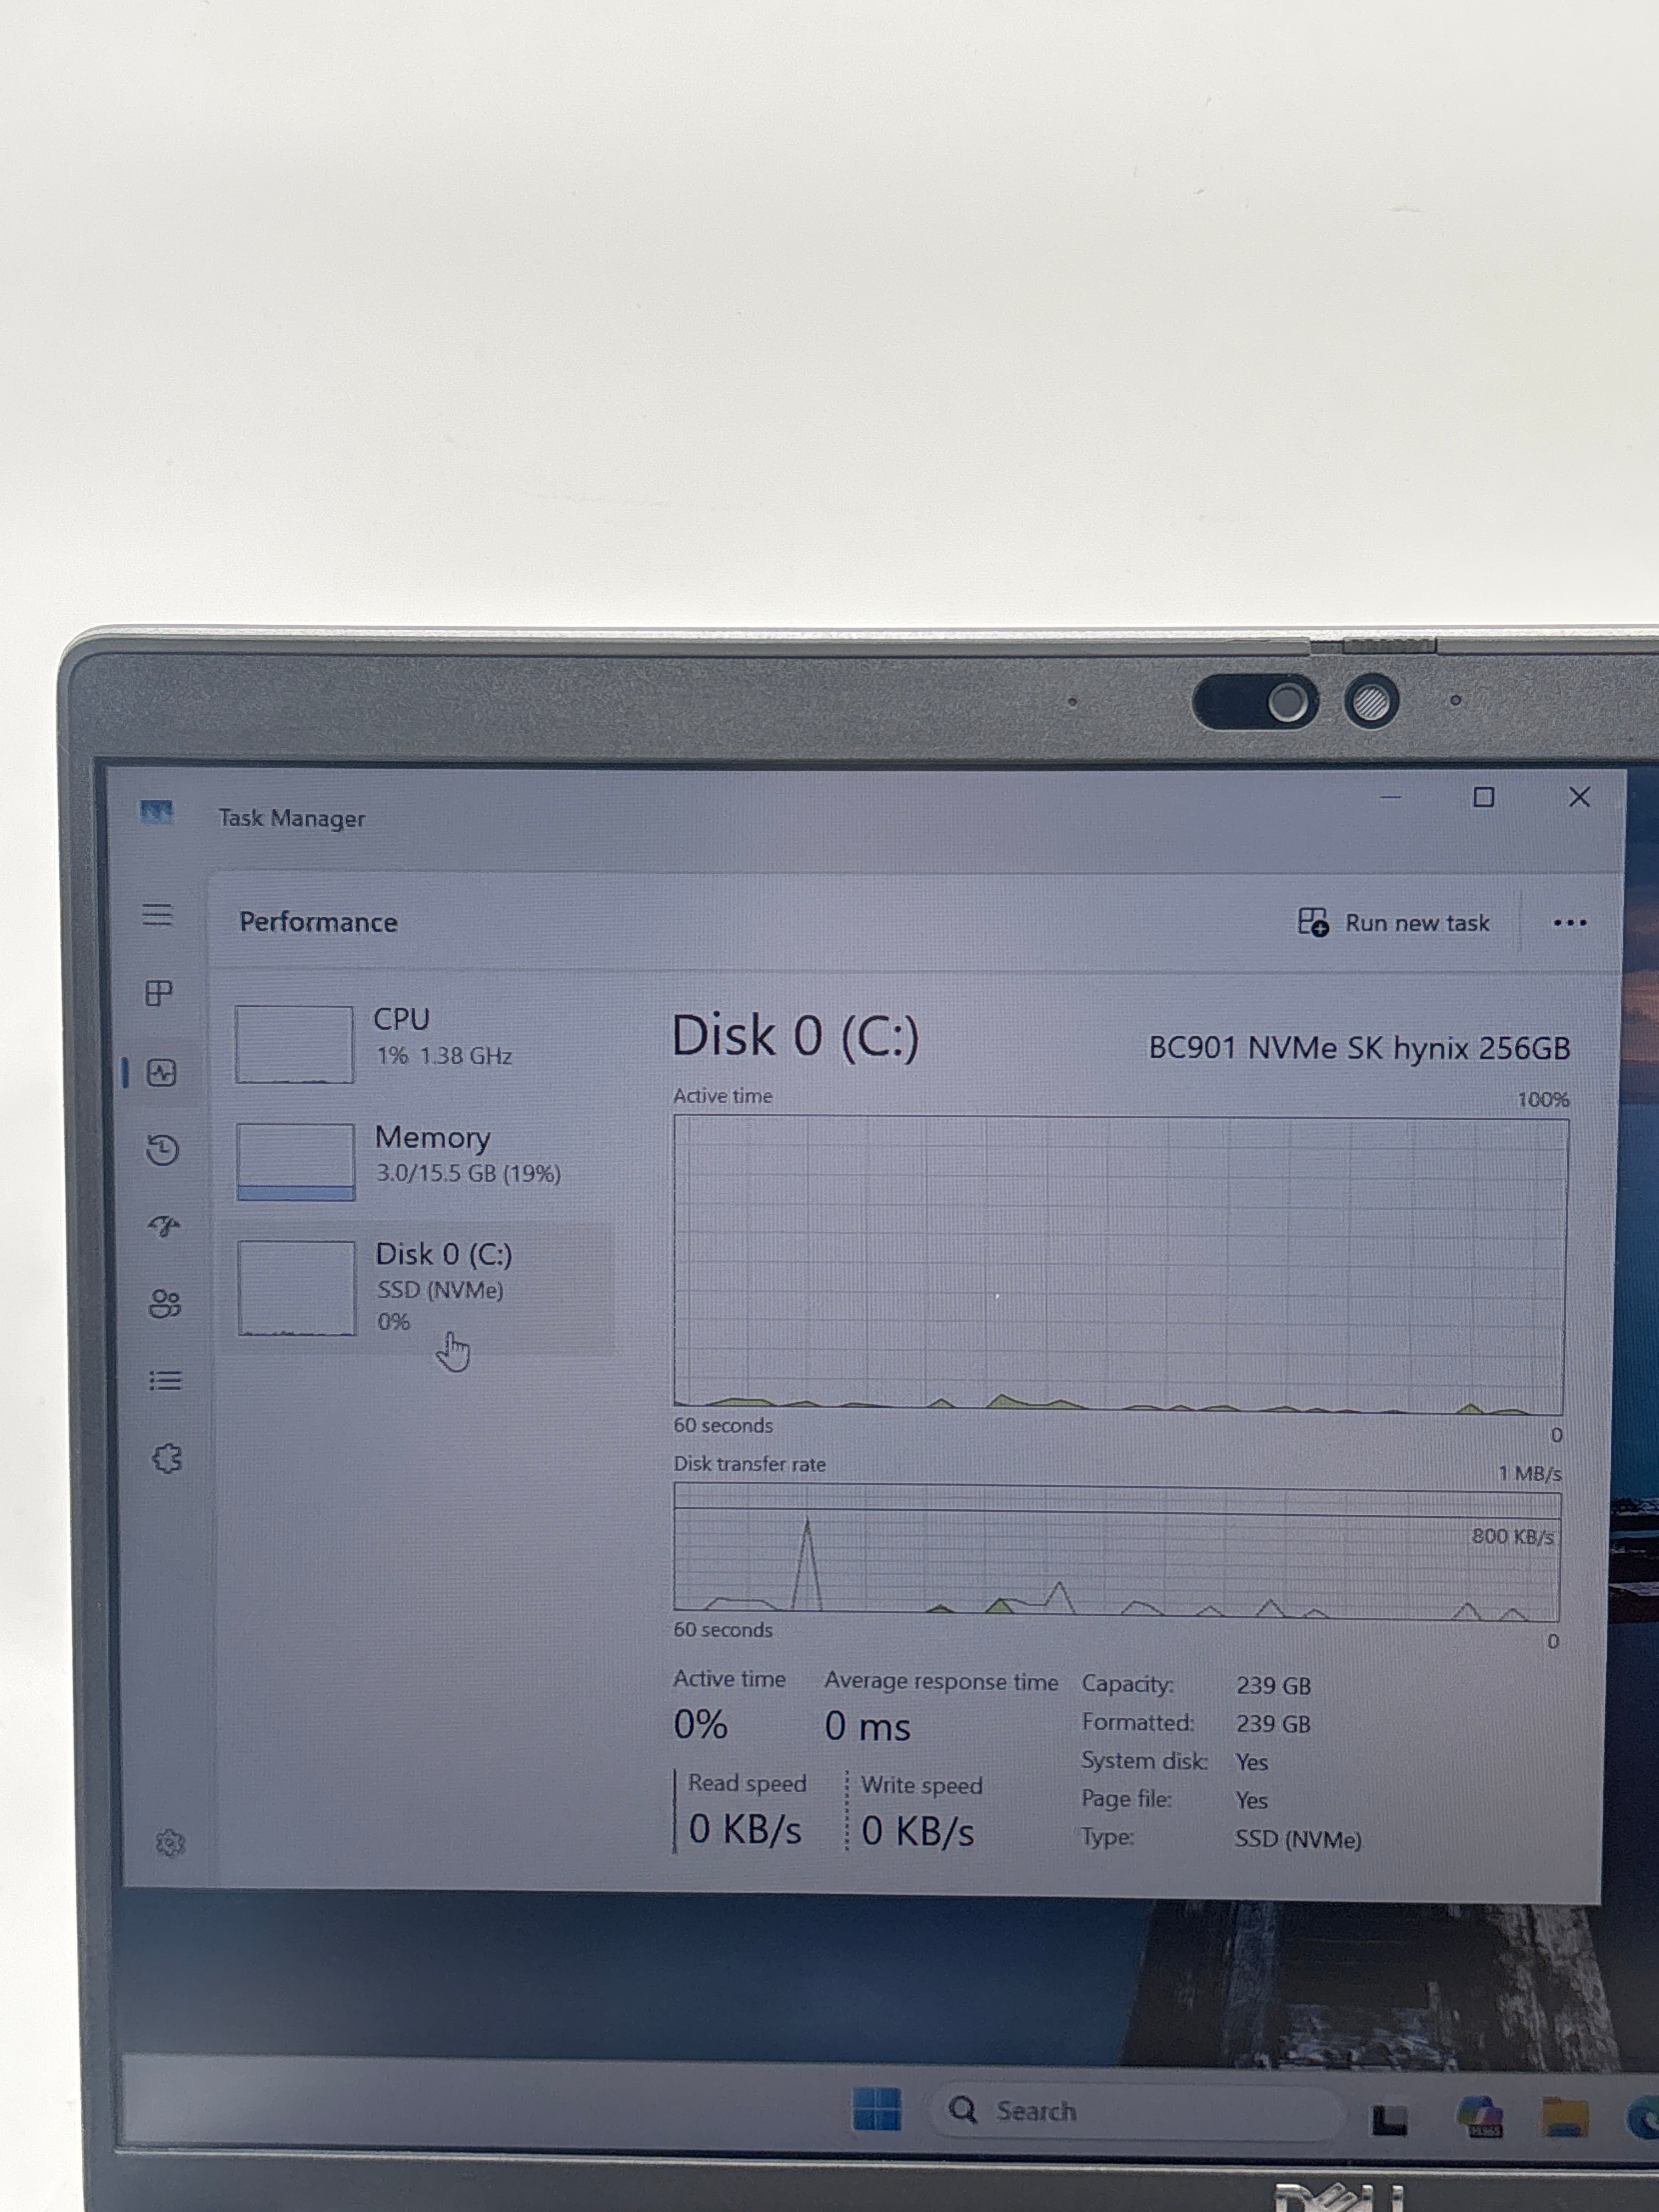The image size is (1659, 2212).
Task: Open the App history page icon
Action: click(162, 1150)
